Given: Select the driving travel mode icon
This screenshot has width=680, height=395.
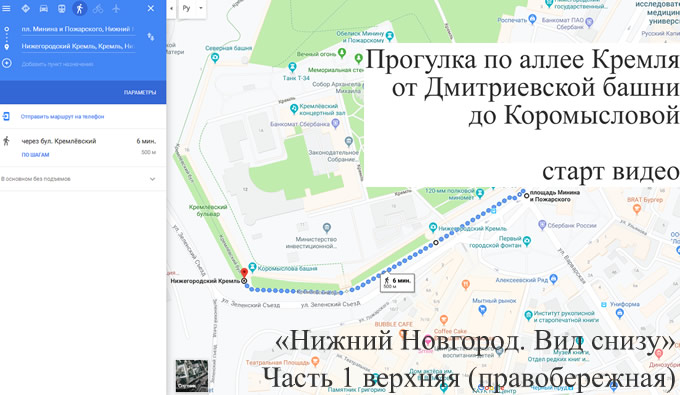Looking at the screenshot, I should 44,8.
